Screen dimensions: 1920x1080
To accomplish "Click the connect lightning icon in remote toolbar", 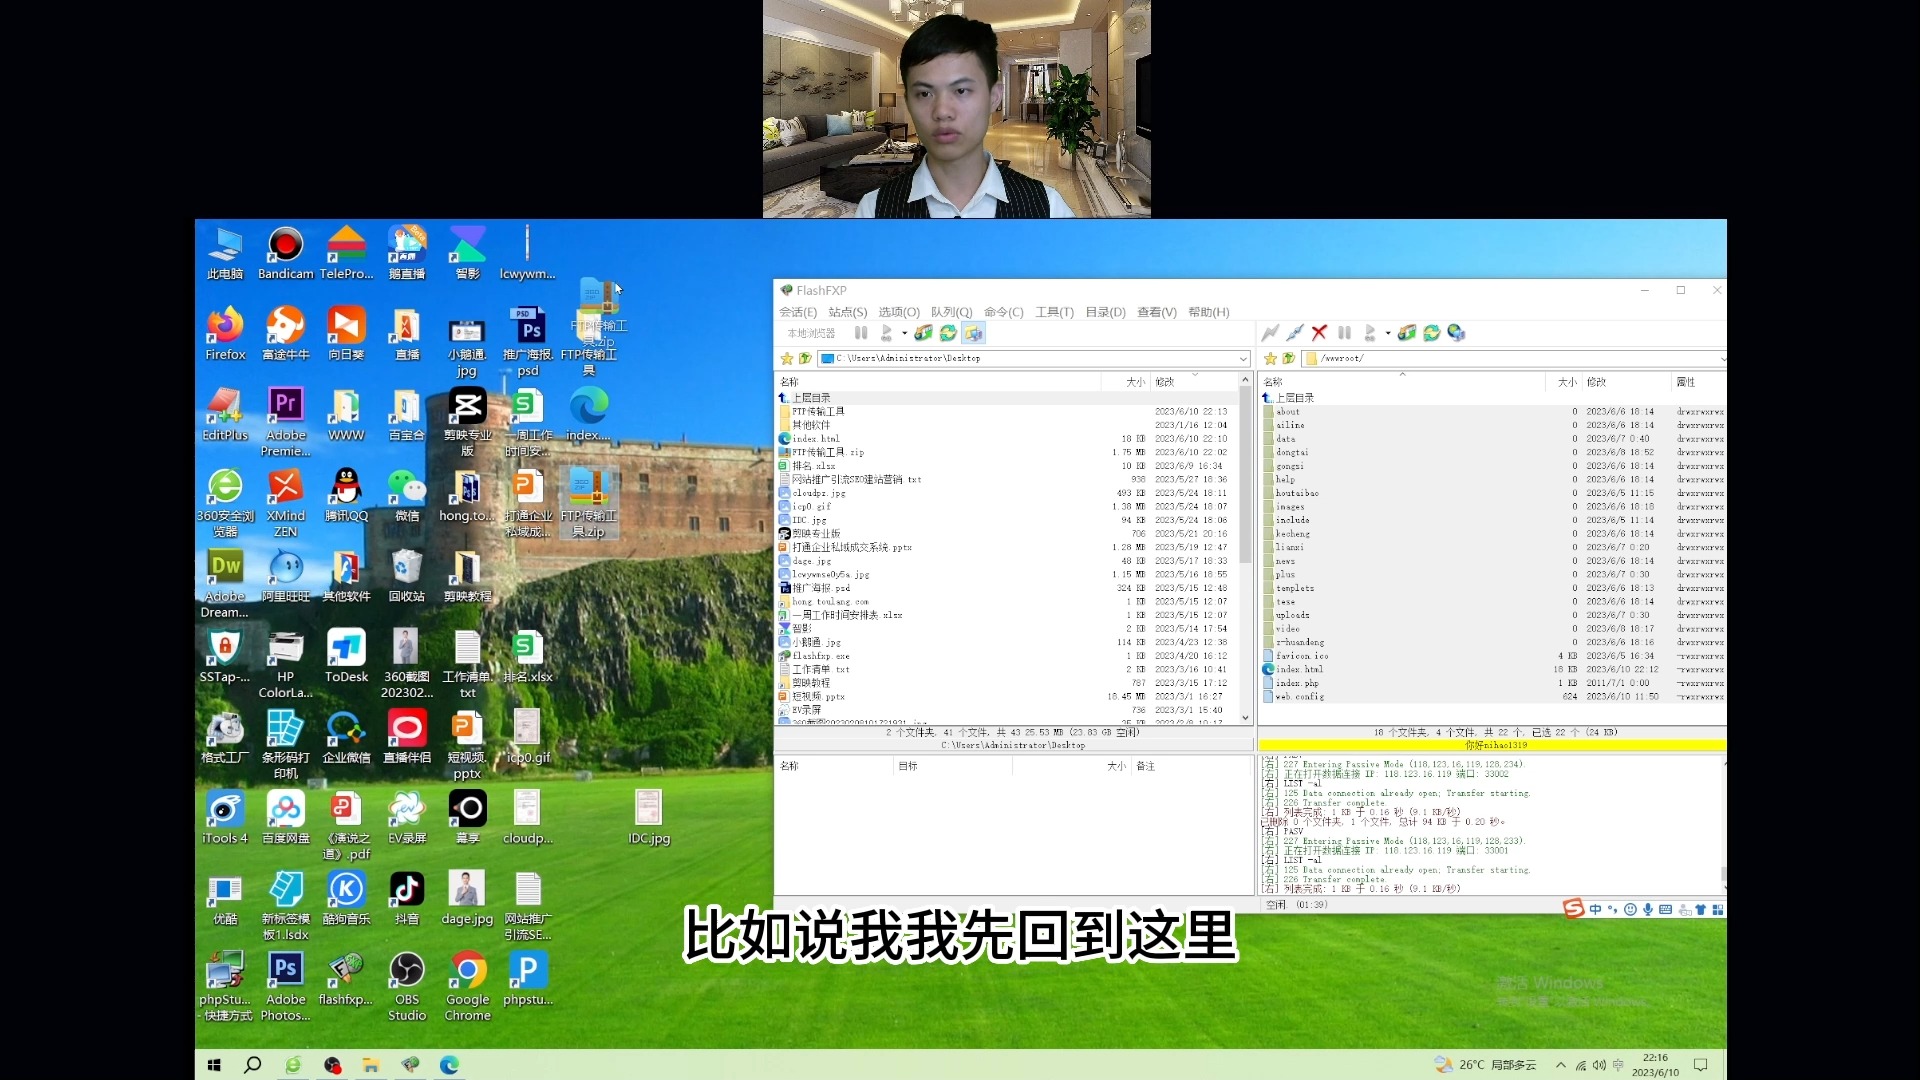I will (x=1270, y=333).
